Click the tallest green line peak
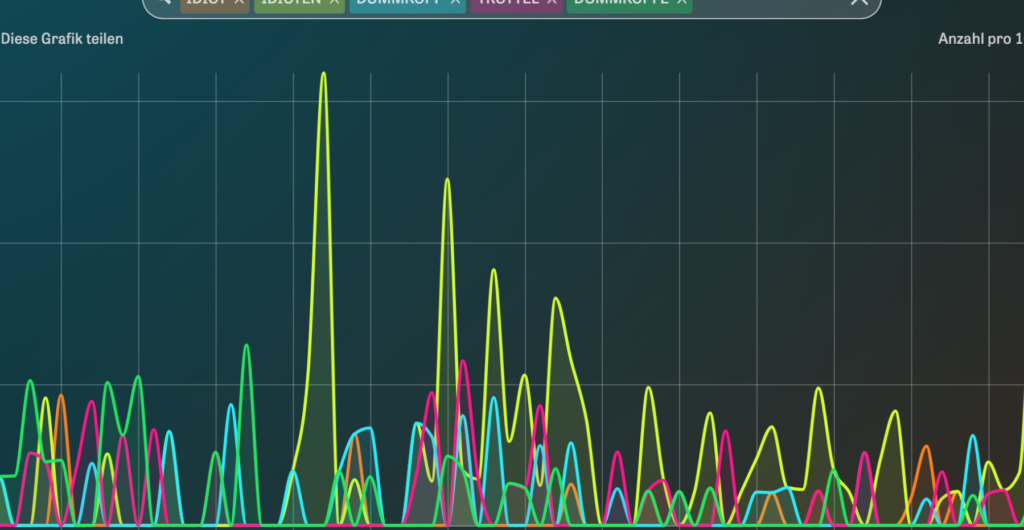This screenshot has width=1024, height=530. (246, 346)
